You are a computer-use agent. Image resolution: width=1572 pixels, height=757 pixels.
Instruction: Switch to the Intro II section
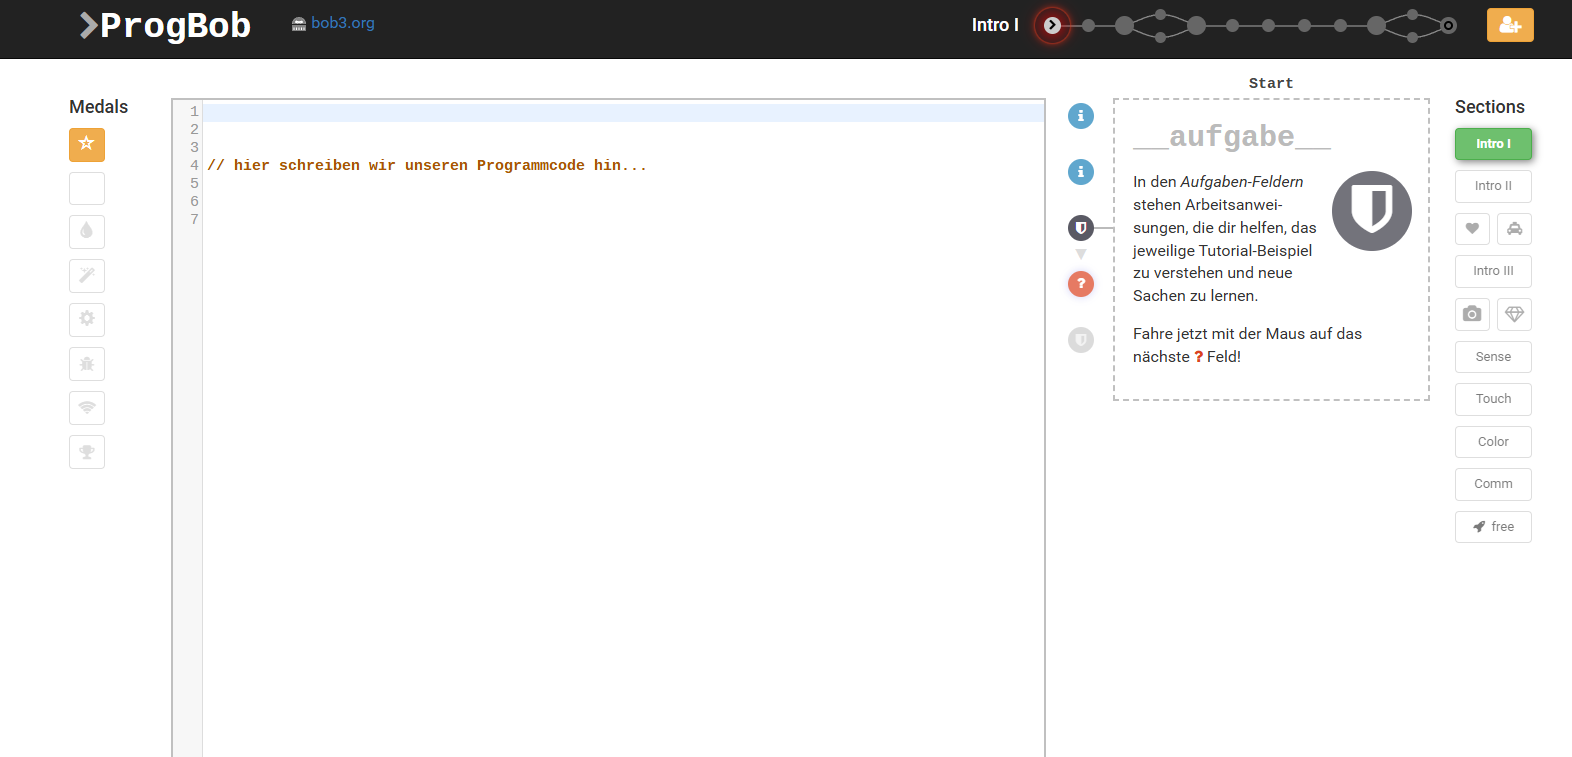(1493, 186)
